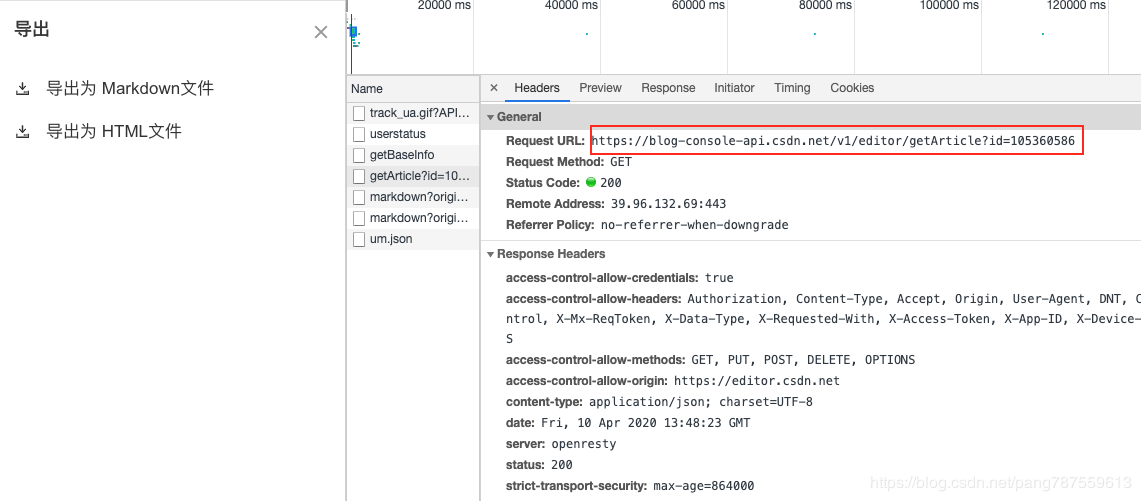
Task: Click the 100000 ms timeline marker
Action: (949, 6)
